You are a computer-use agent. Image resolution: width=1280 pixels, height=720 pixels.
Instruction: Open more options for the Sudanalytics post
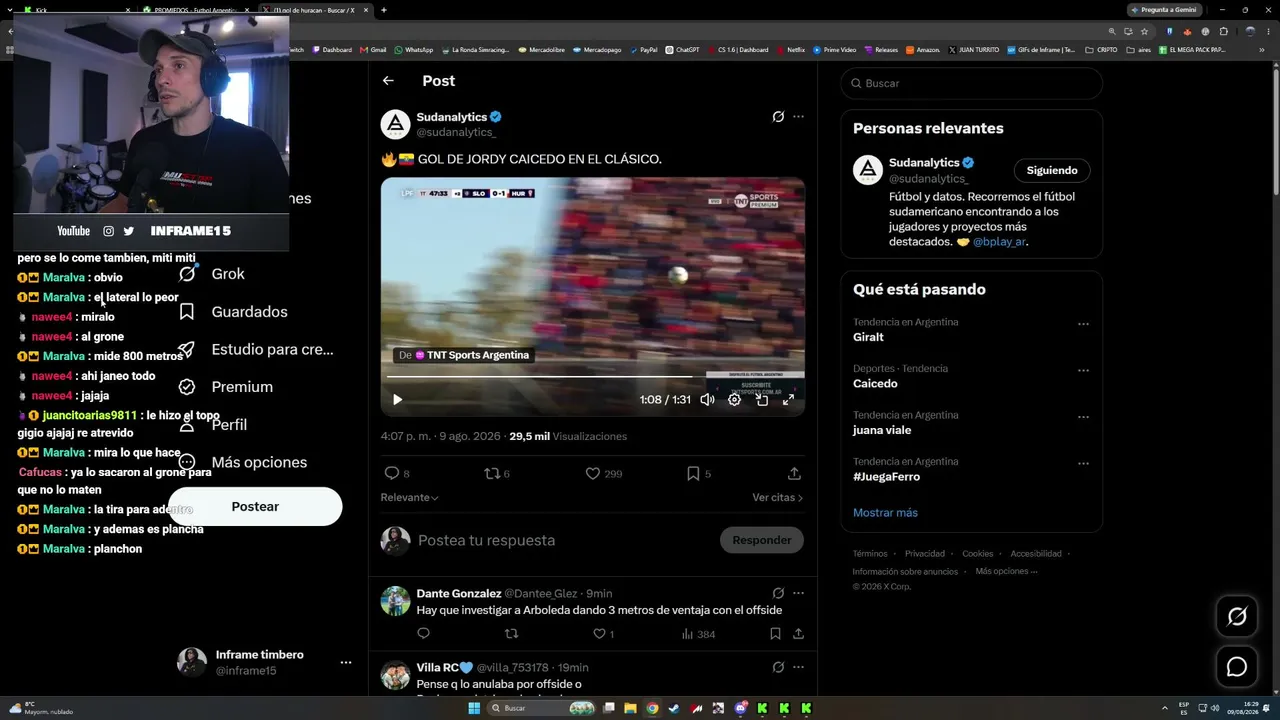point(798,117)
